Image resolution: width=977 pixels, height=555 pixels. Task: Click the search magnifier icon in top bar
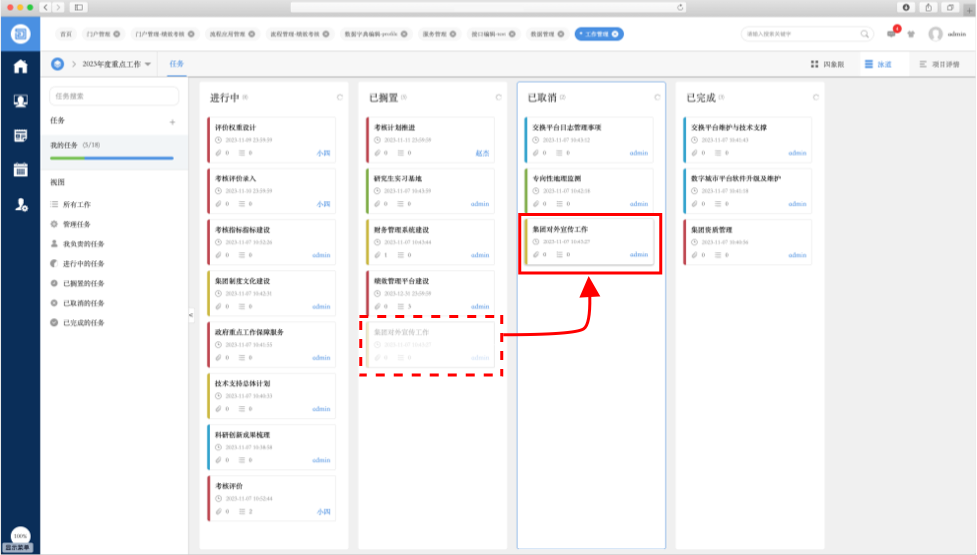coord(866,34)
